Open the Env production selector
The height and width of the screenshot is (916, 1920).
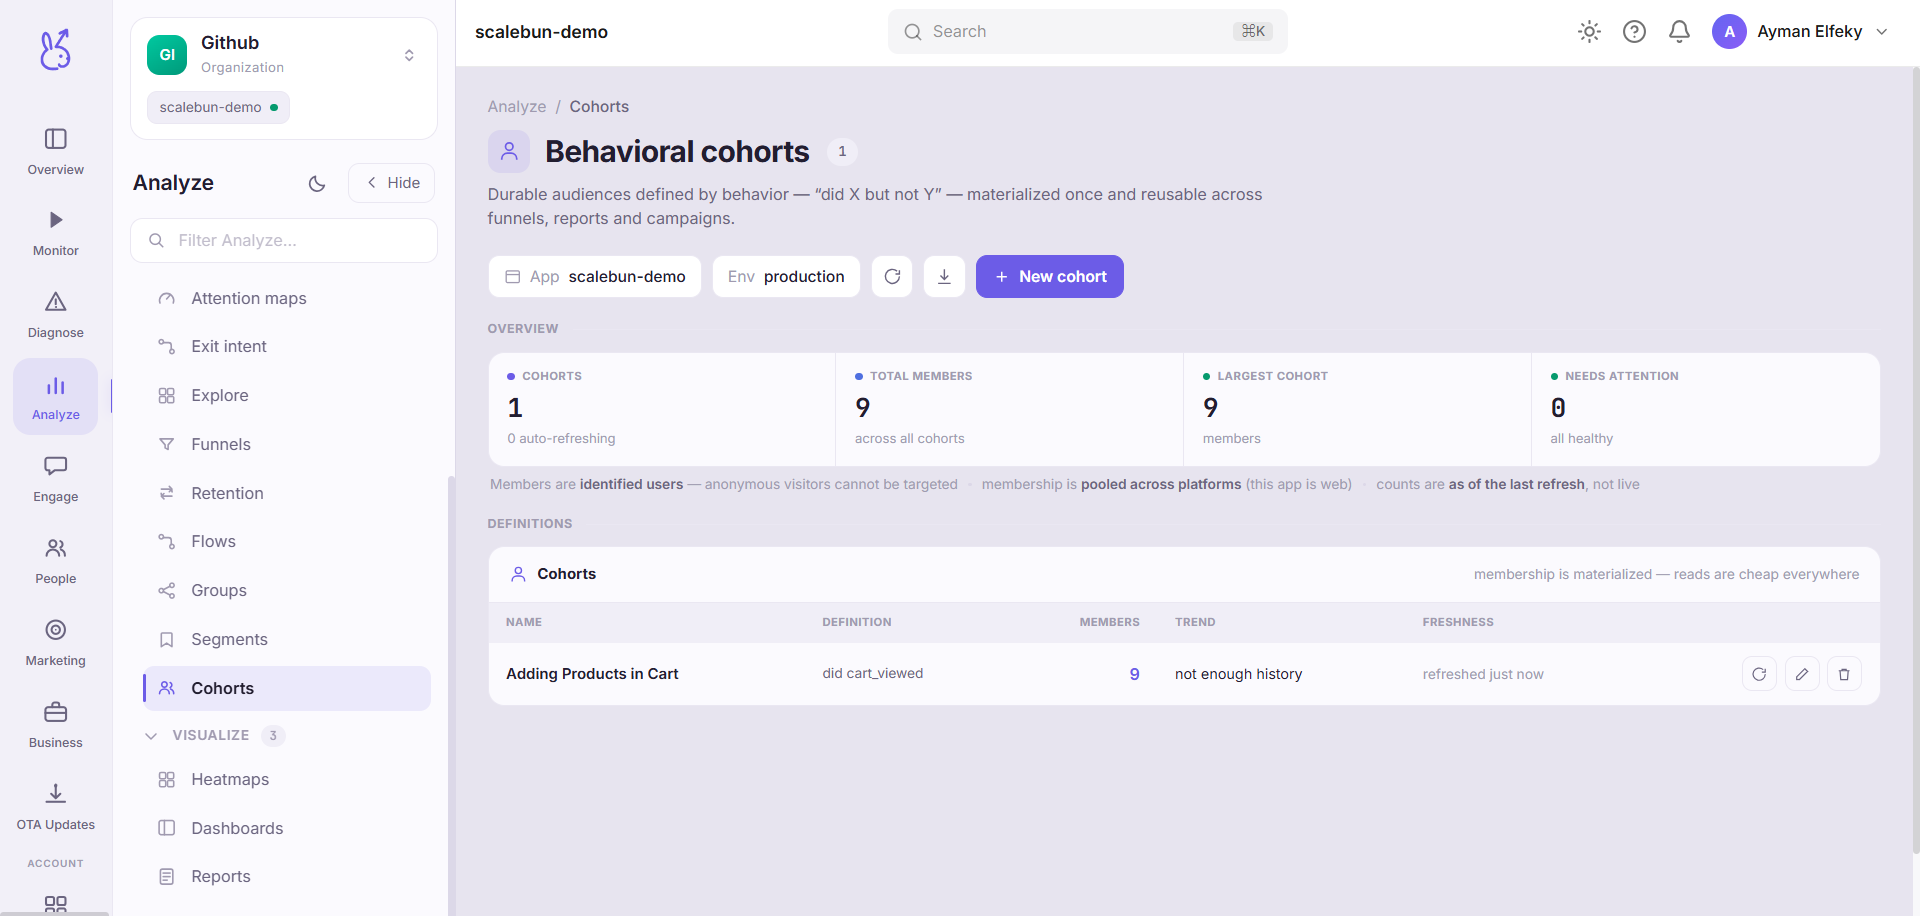[x=786, y=277]
